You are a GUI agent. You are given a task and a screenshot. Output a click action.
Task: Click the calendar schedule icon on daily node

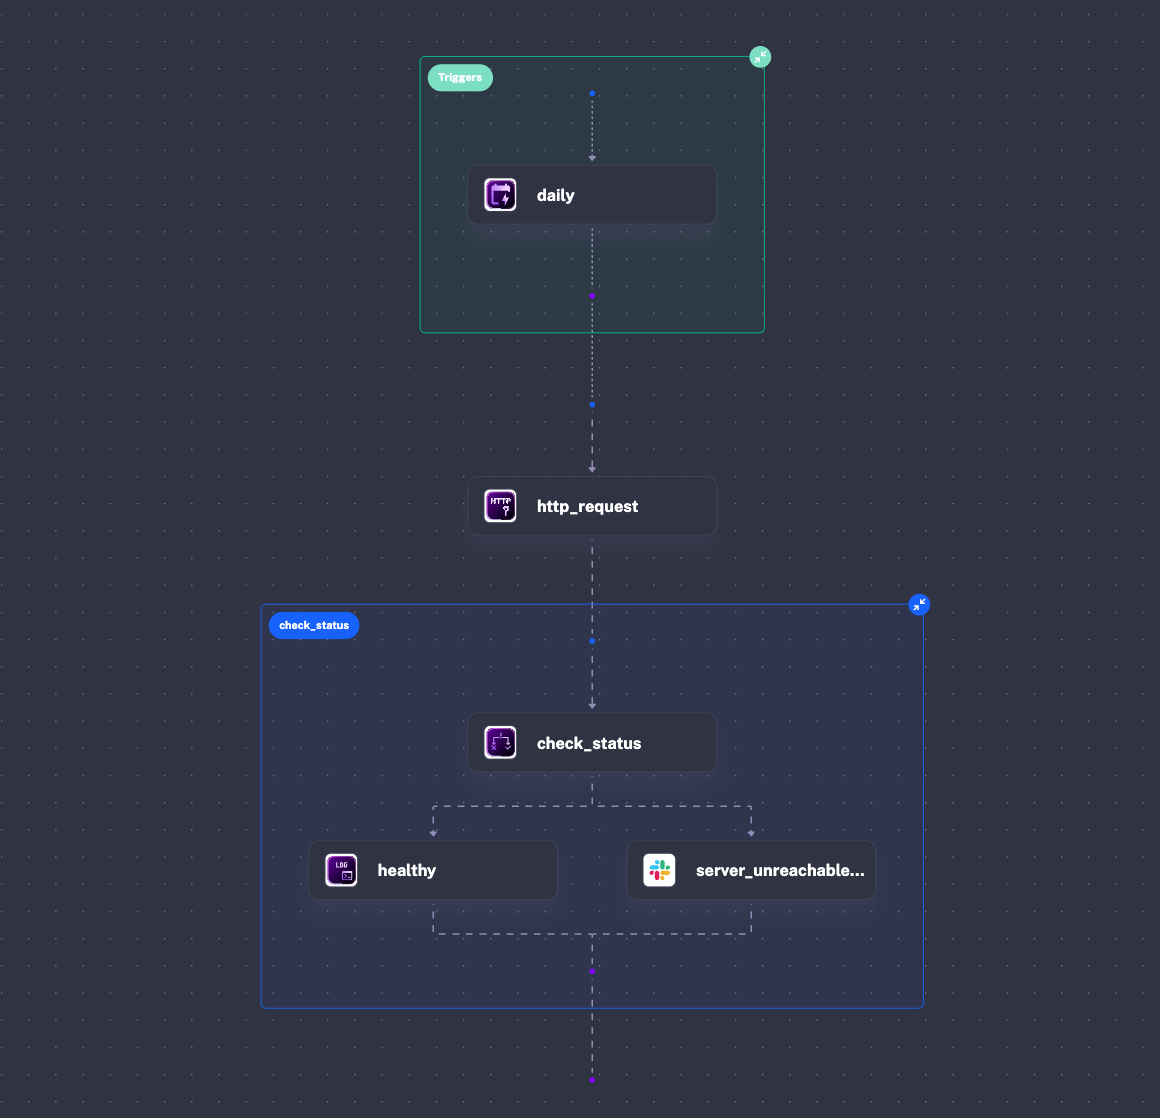point(500,195)
